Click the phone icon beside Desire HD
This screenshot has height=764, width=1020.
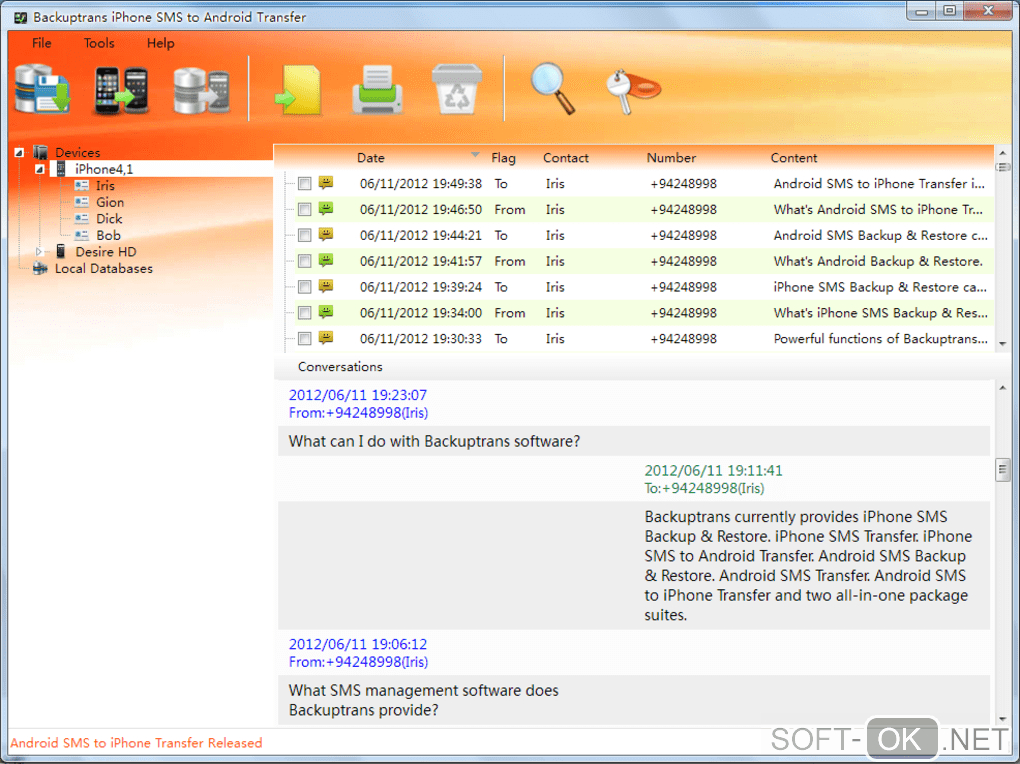tap(60, 251)
